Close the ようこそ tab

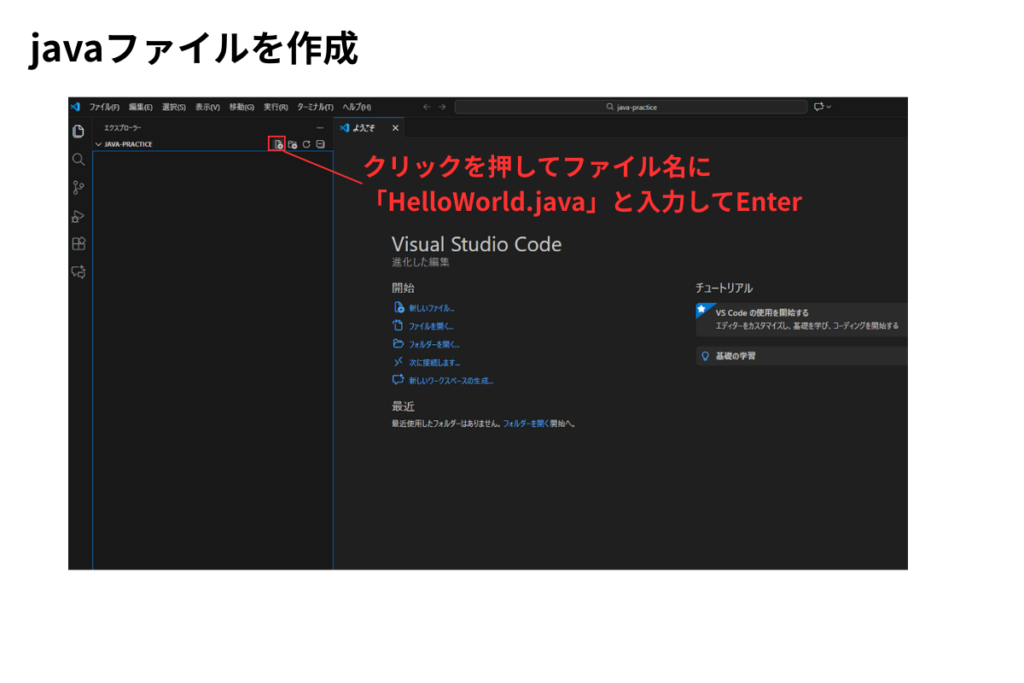click(x=395, y=128)
